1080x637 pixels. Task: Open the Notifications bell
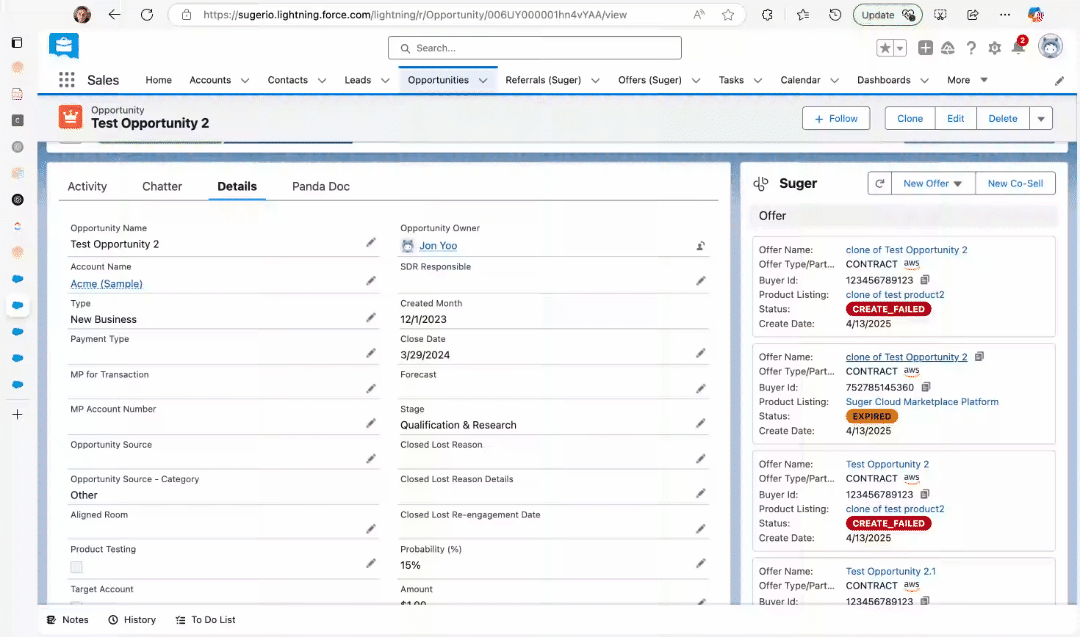(1018, 47)
